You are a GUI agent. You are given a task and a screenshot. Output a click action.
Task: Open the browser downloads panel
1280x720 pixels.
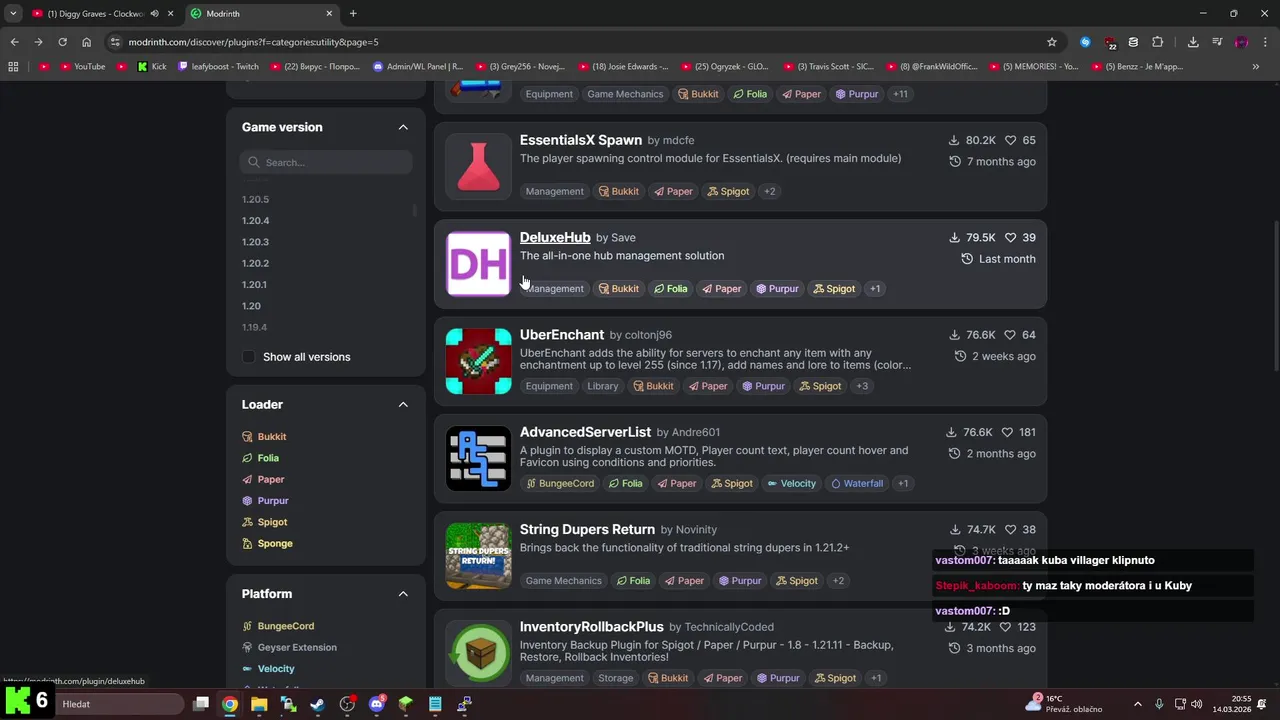click(x=1193, y=42)
